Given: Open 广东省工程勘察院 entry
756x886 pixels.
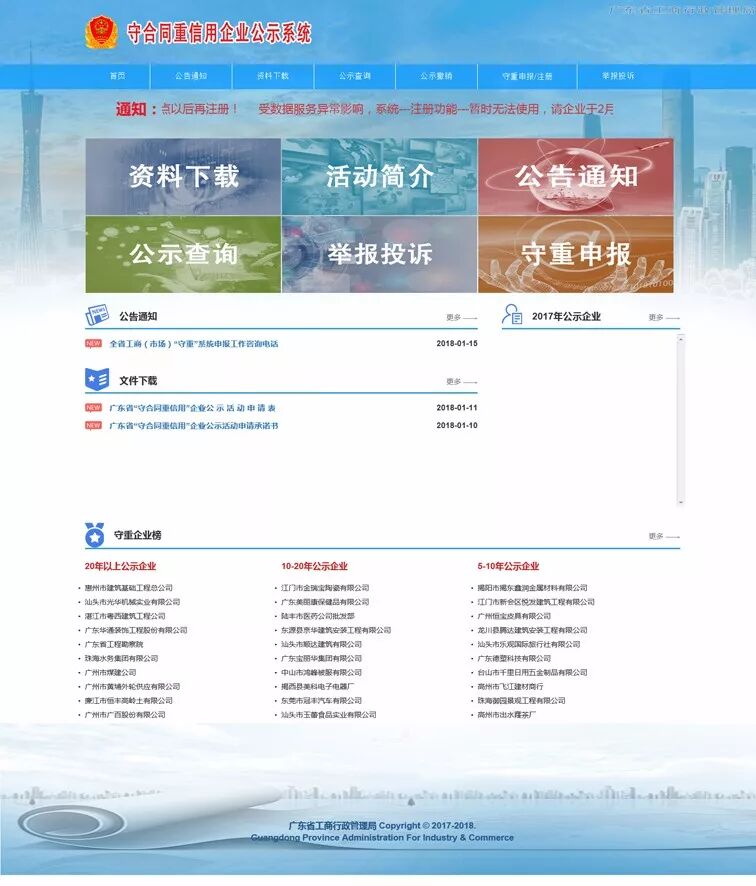Looking at the screenshot, I should (x=114, y=644).
